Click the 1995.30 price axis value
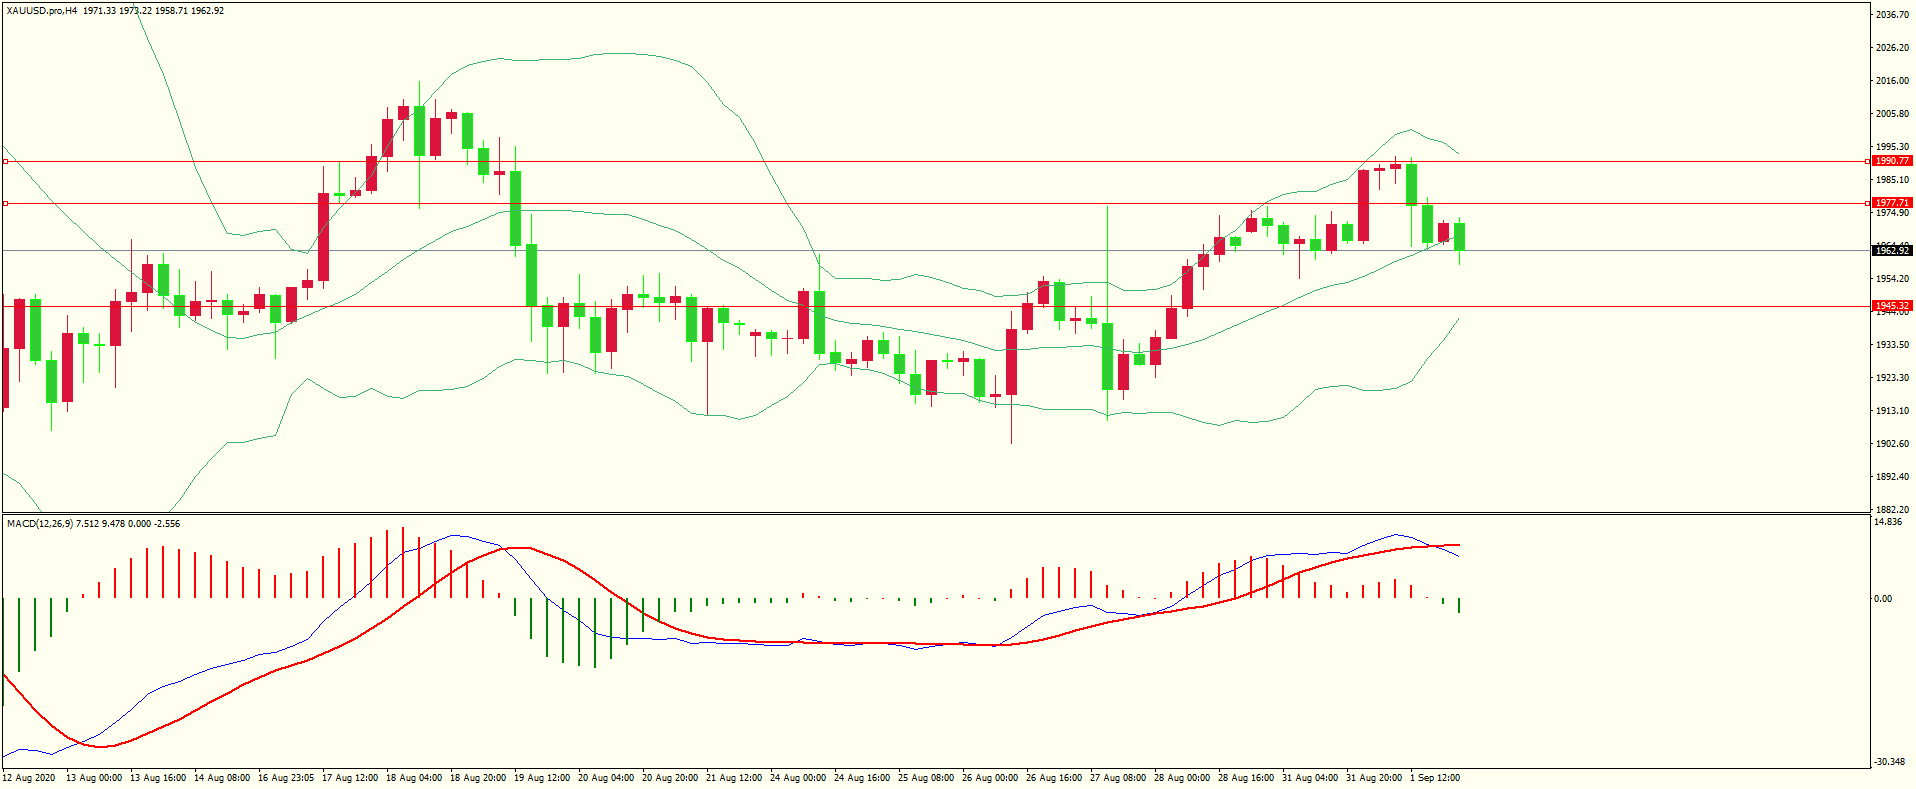 [x=1892, y=147]
